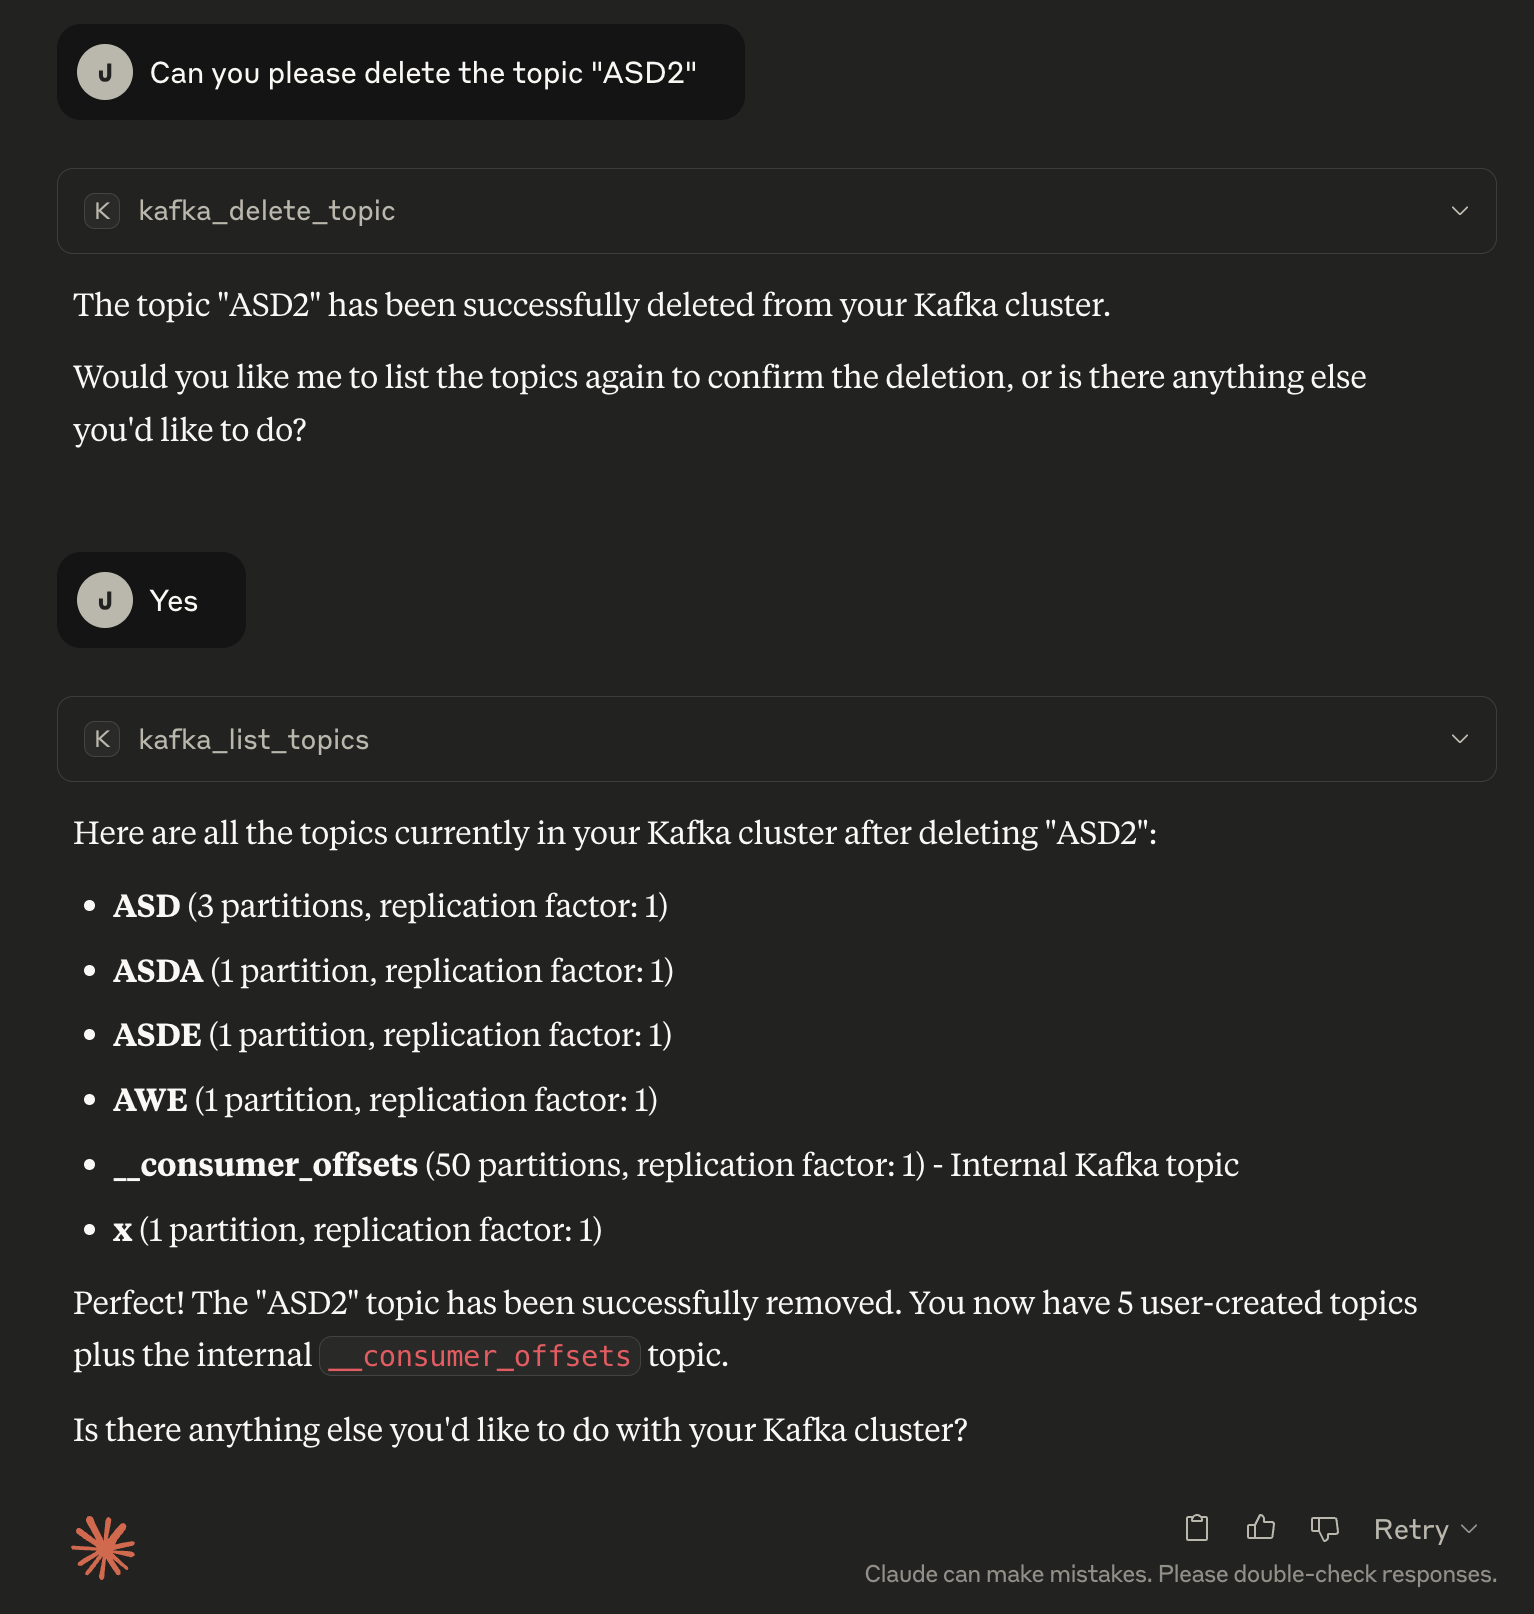Click the "Yes" user message bubble
The image size is (1534, 1614).
pos(151,600)
